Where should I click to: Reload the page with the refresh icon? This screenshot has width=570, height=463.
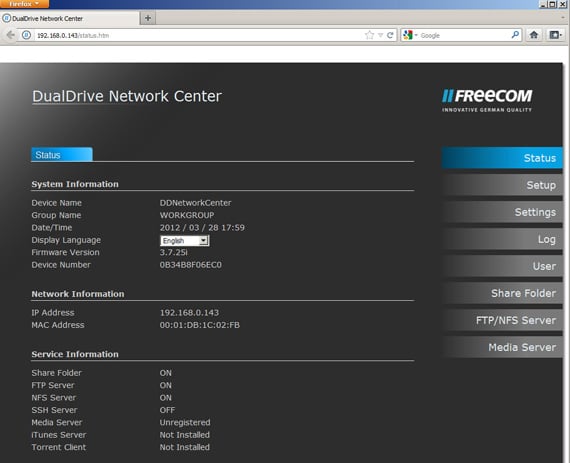tap(390, 35)
